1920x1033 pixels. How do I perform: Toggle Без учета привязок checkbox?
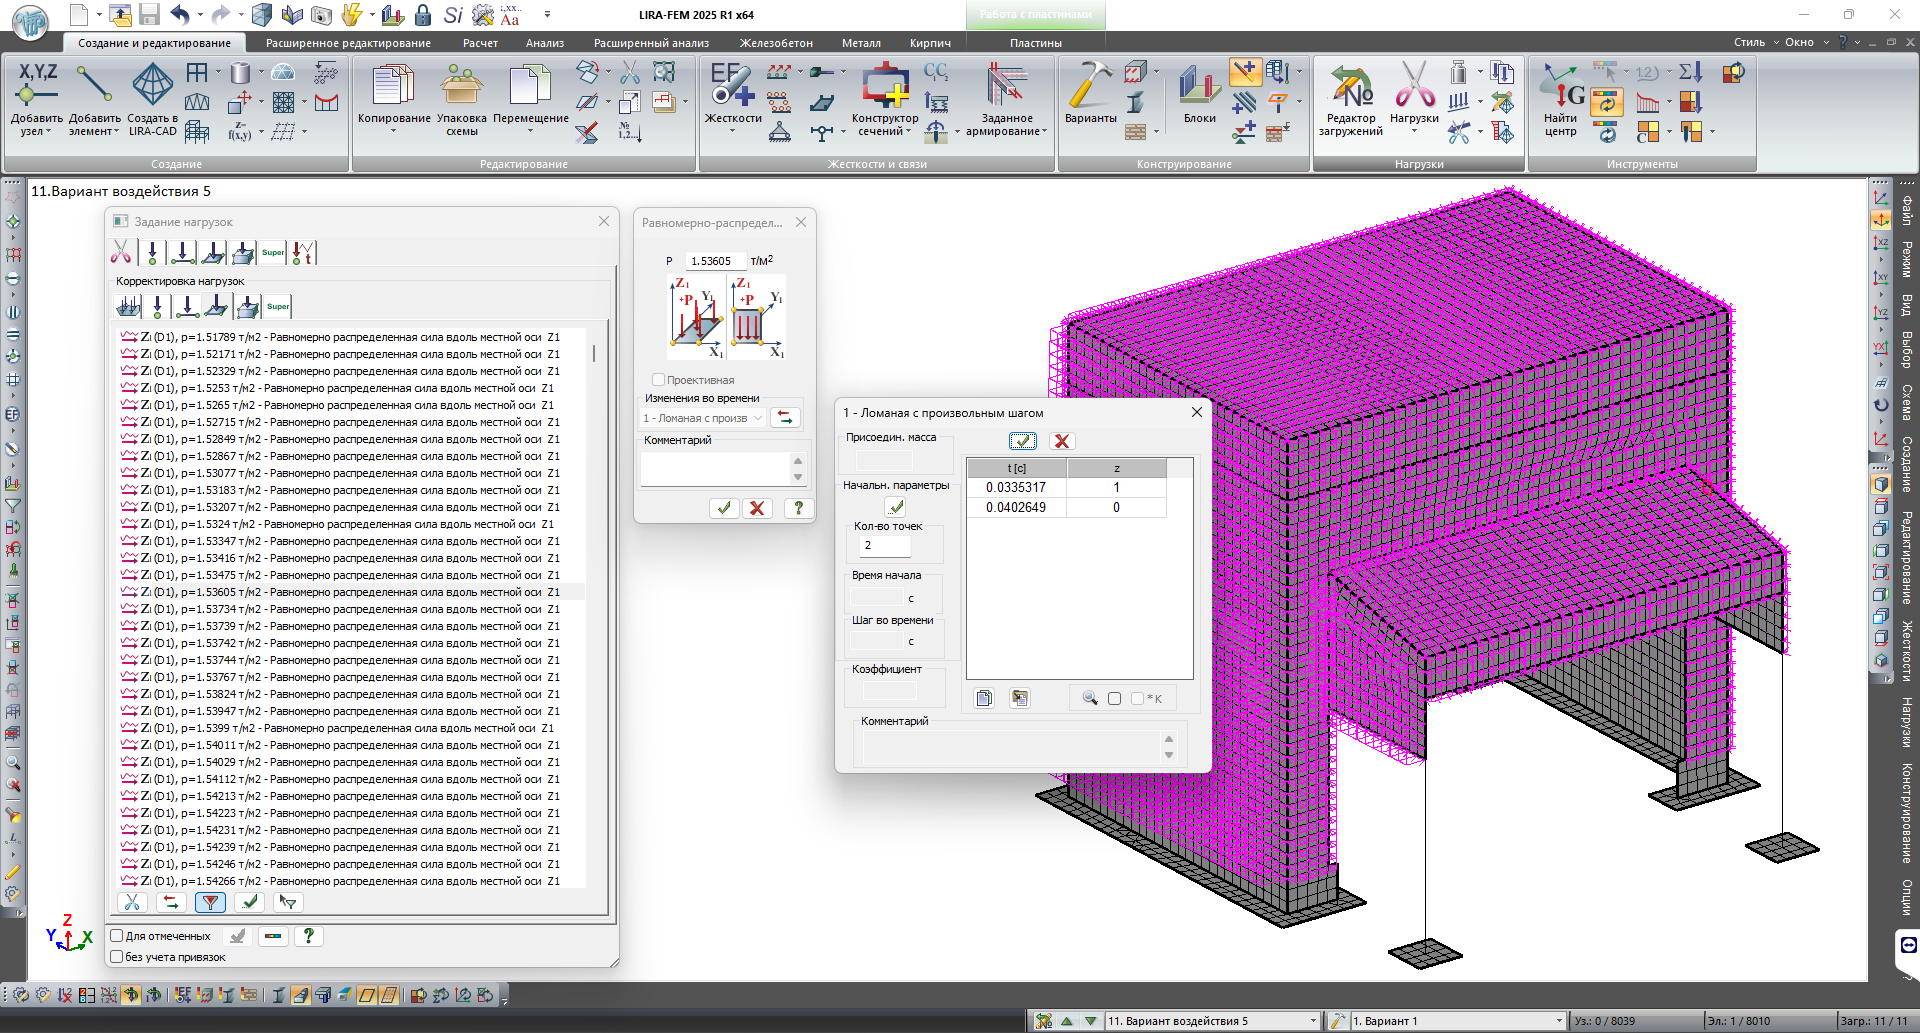117,957
